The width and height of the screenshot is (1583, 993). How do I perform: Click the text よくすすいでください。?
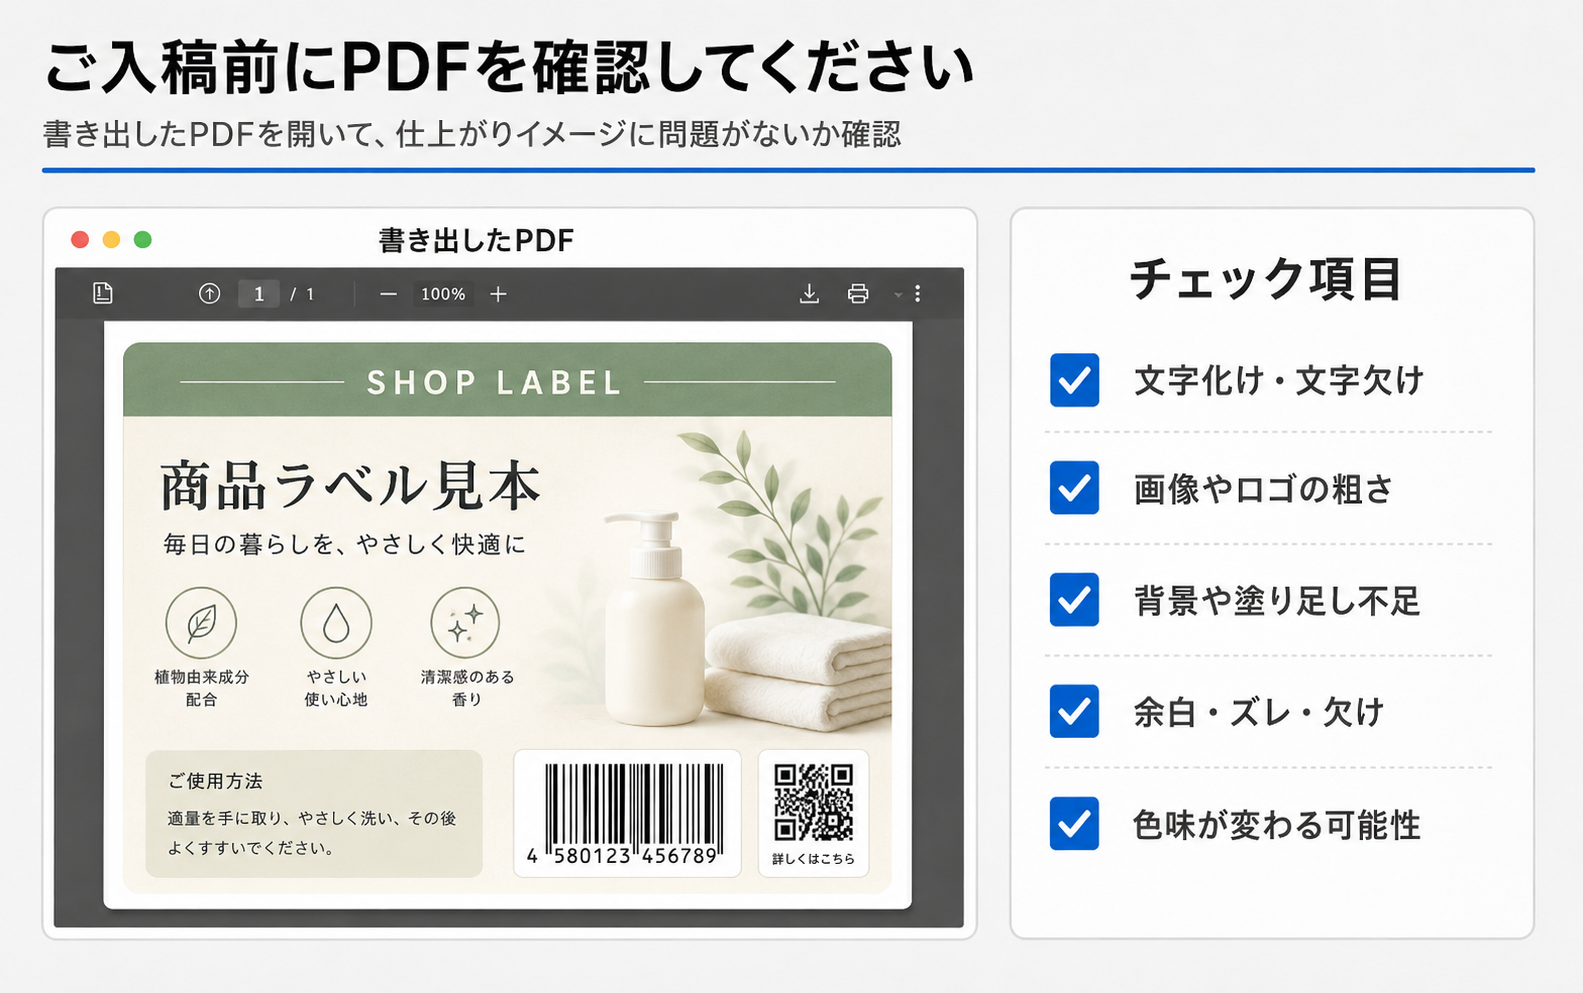tap(250, 848)
